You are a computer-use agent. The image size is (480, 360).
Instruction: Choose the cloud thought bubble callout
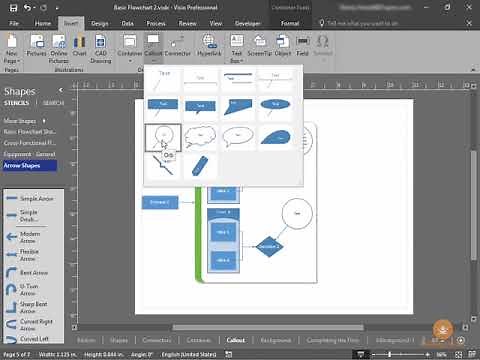[x=200, y=137]
